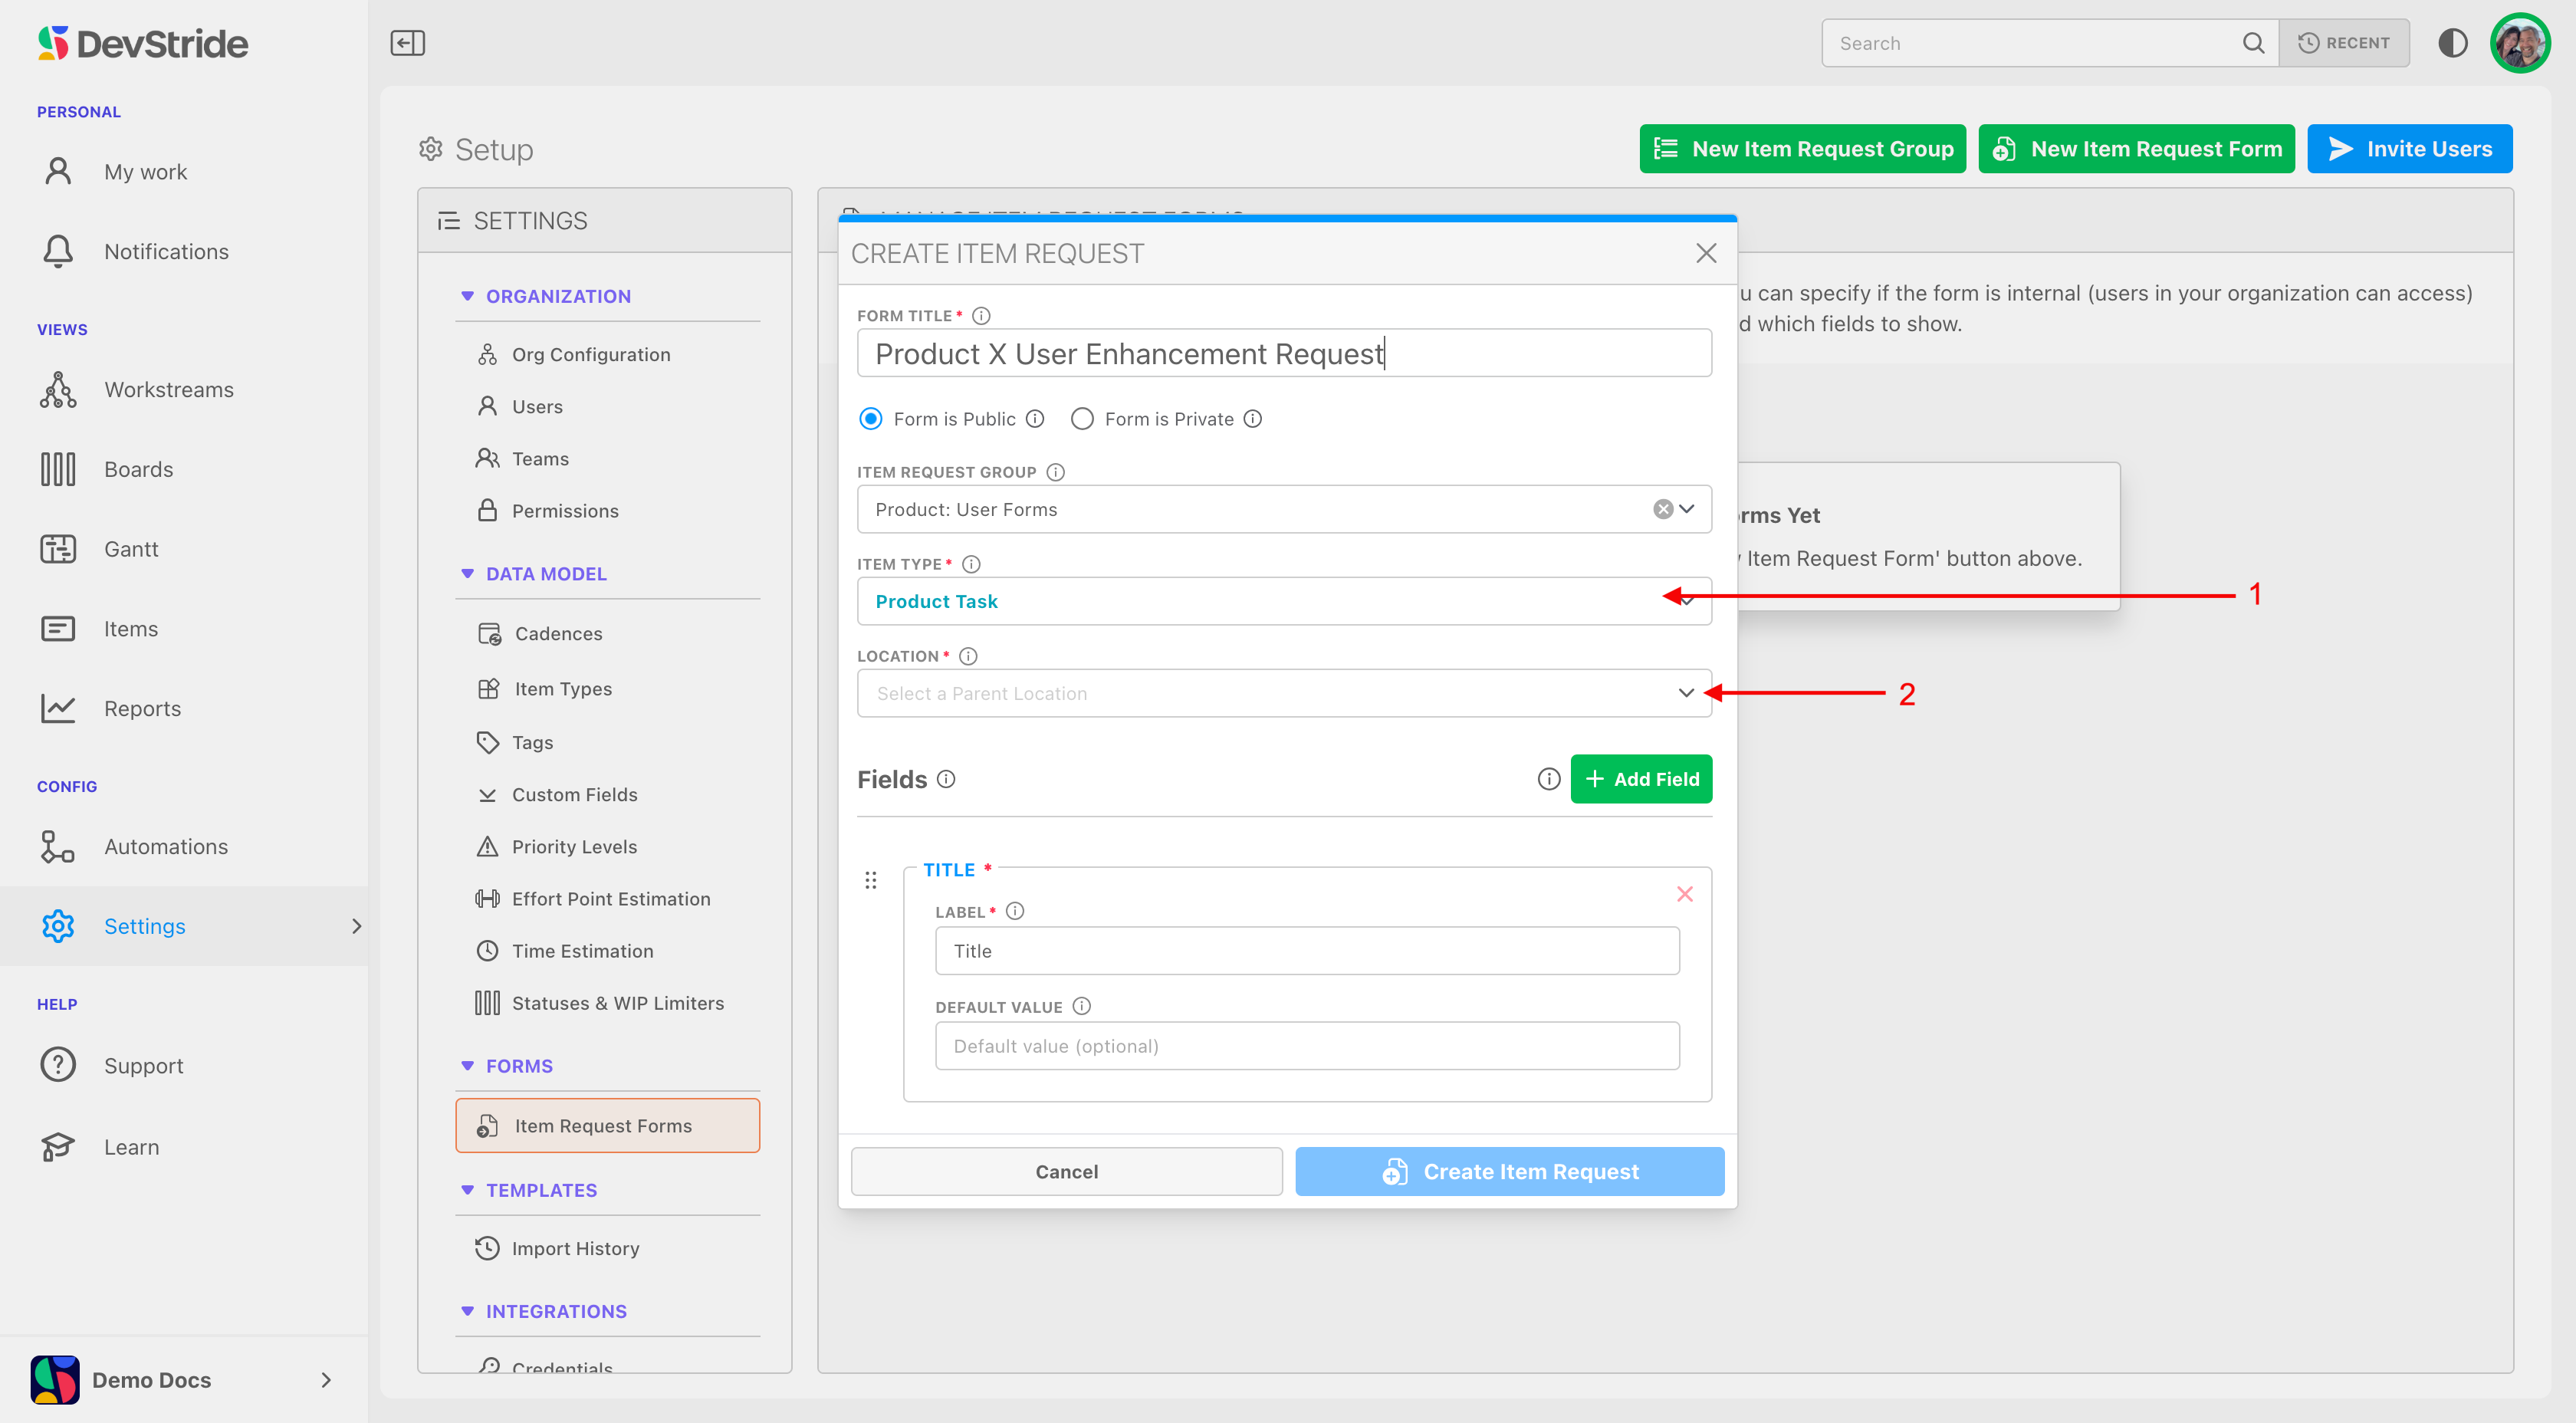This screenshot has height=1423, width=2576.
Task: Open the user profile avatar
Action: [x=2519, y=43]
